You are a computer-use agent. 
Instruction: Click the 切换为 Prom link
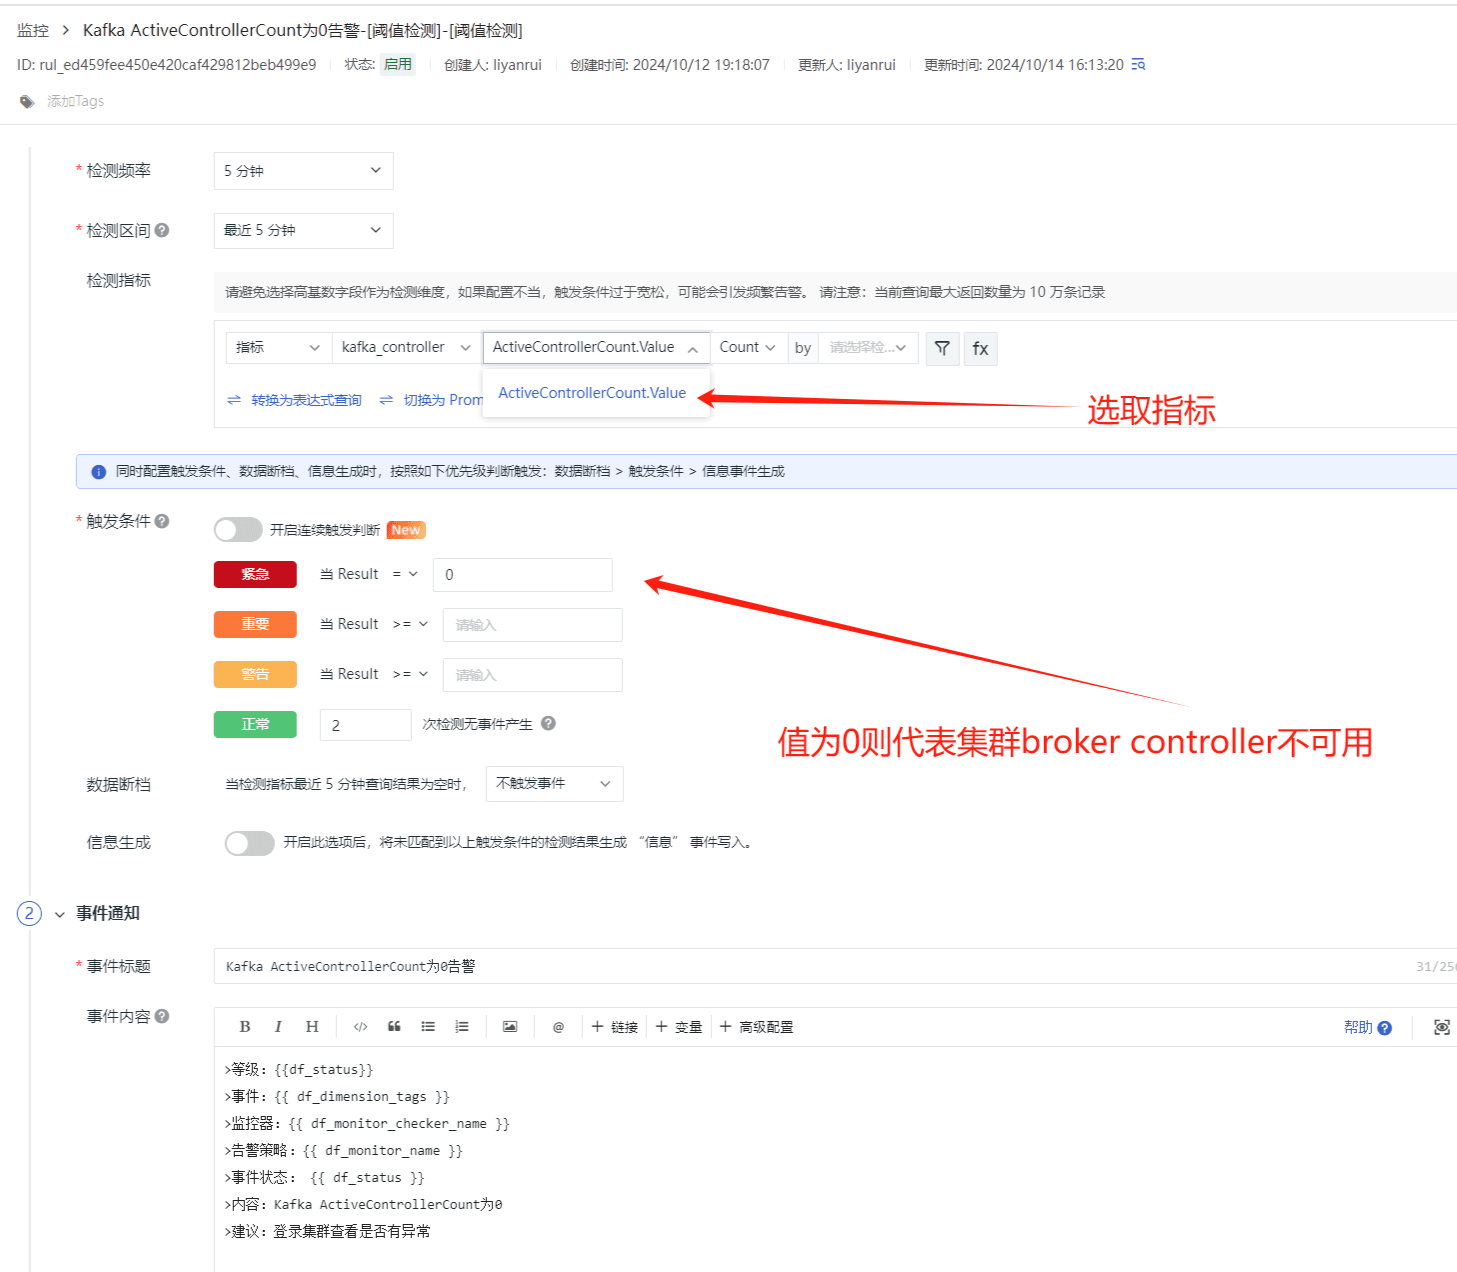[443, 400]
